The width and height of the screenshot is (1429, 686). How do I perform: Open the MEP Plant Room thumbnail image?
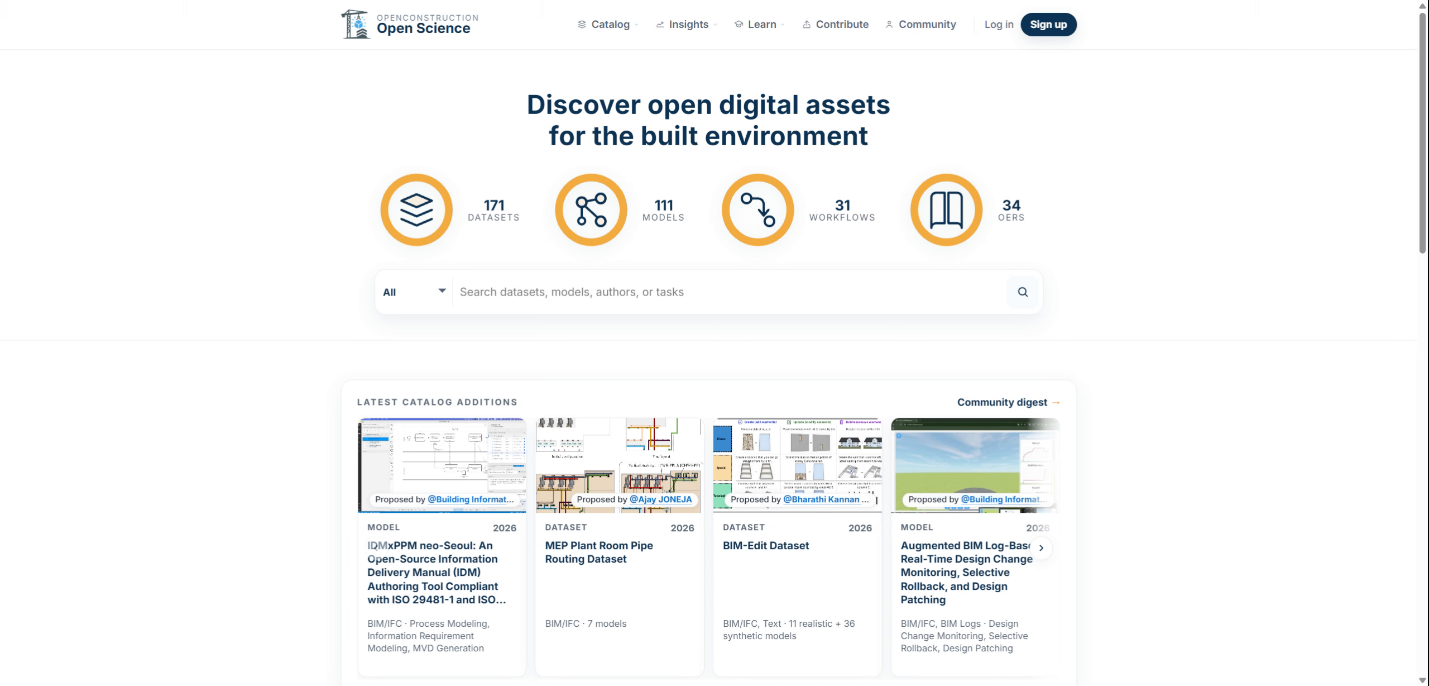[619, 465]
